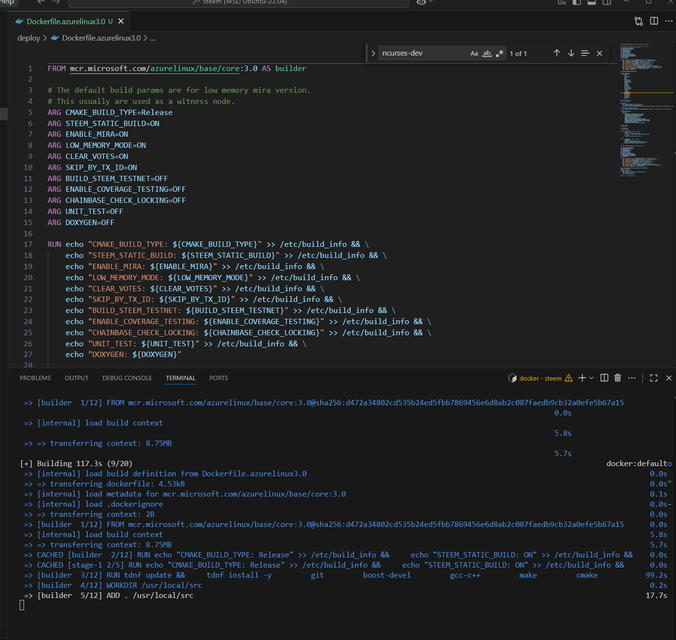Expand the replace field in find widget

[373, 53]
